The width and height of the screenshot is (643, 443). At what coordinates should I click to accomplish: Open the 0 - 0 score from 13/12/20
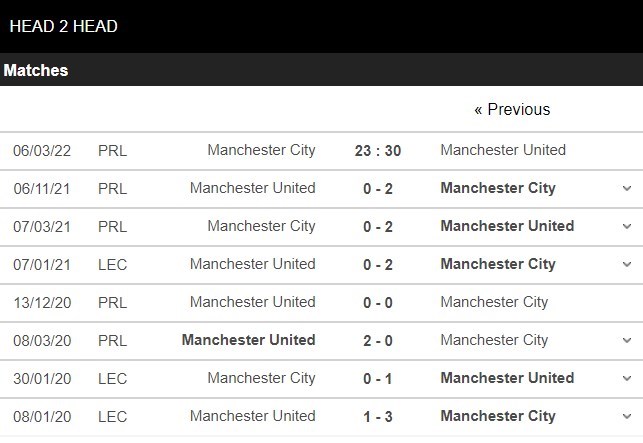coord(378,302)
